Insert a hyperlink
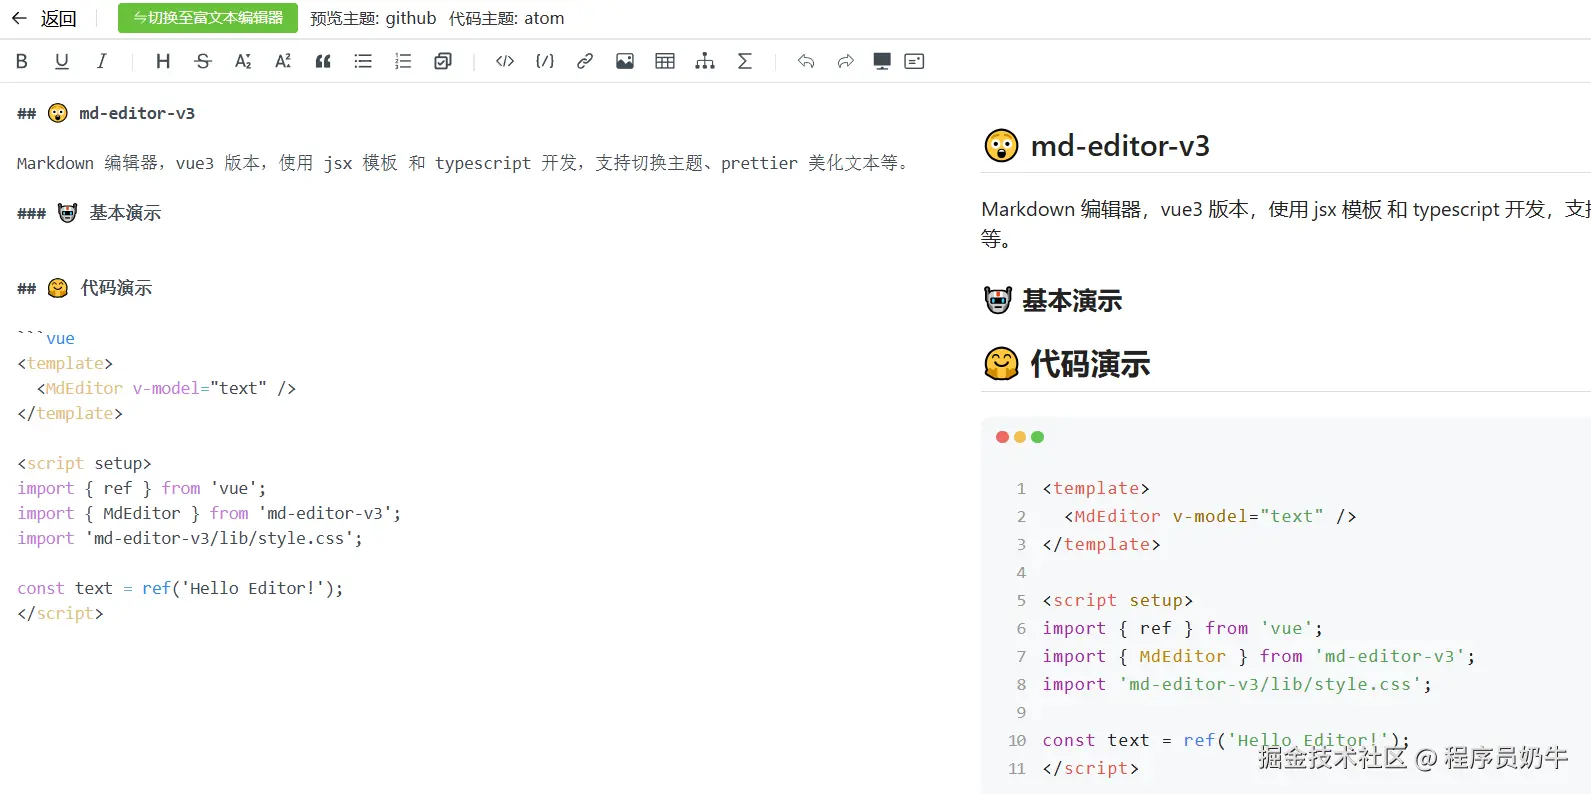The image size is (1591, 794). point(585,61)
